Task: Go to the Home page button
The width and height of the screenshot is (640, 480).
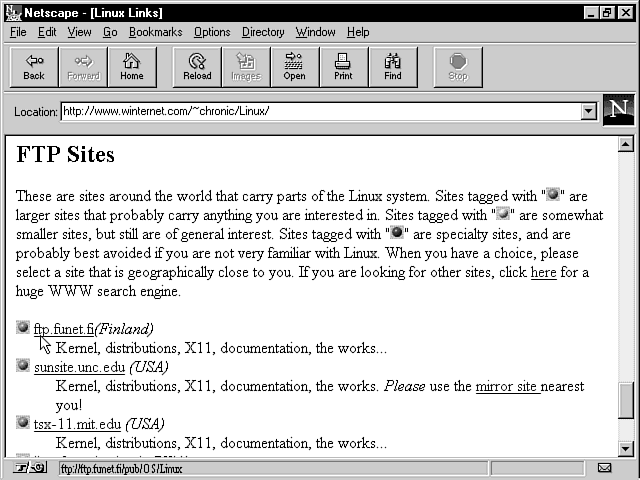Action: [132, 67]
